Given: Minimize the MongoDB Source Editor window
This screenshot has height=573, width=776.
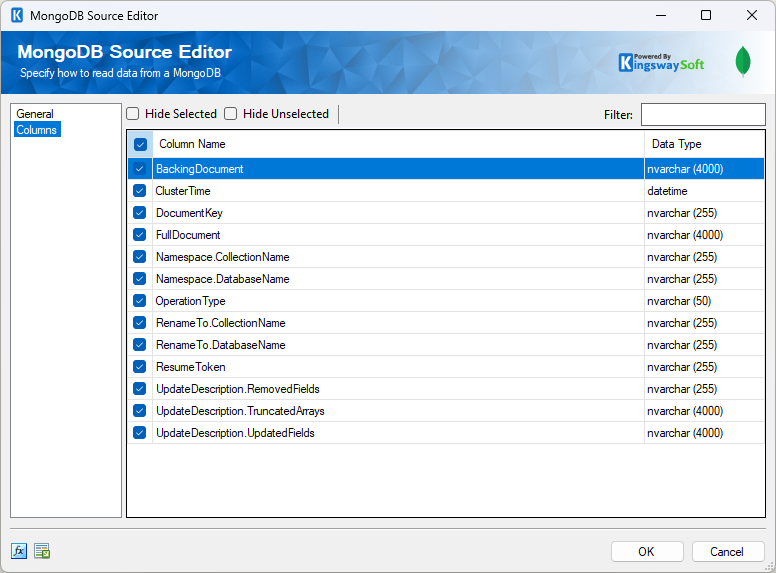Looking at the screenshot, I should (x=661, y=15).
